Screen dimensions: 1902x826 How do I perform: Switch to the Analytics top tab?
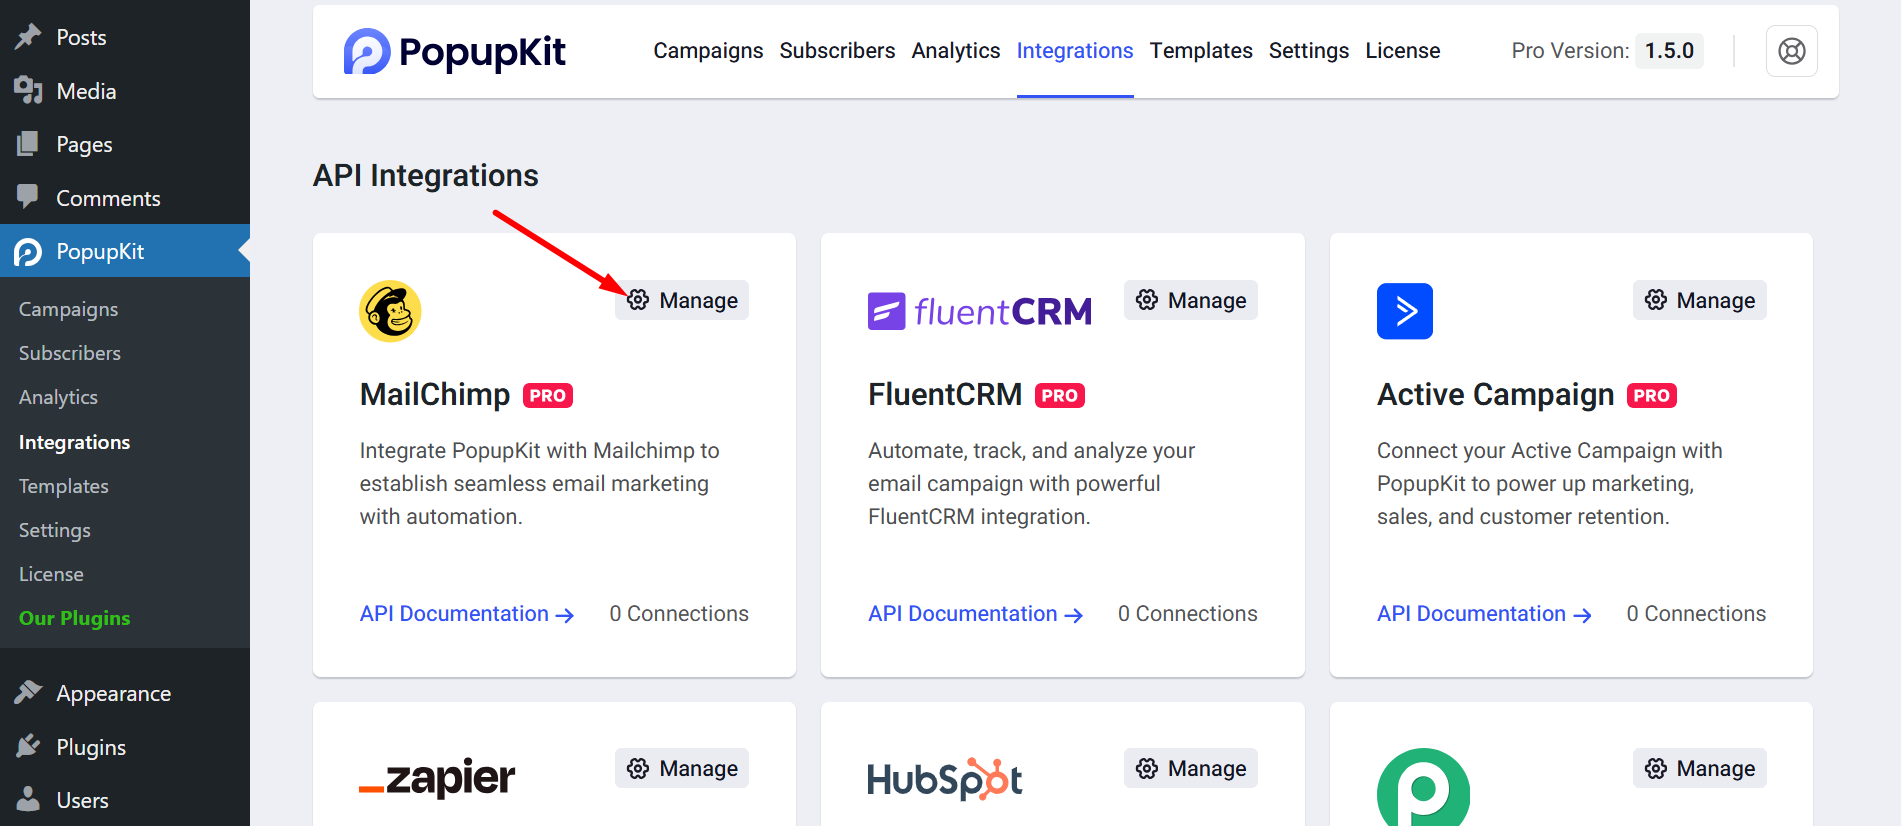956,51
